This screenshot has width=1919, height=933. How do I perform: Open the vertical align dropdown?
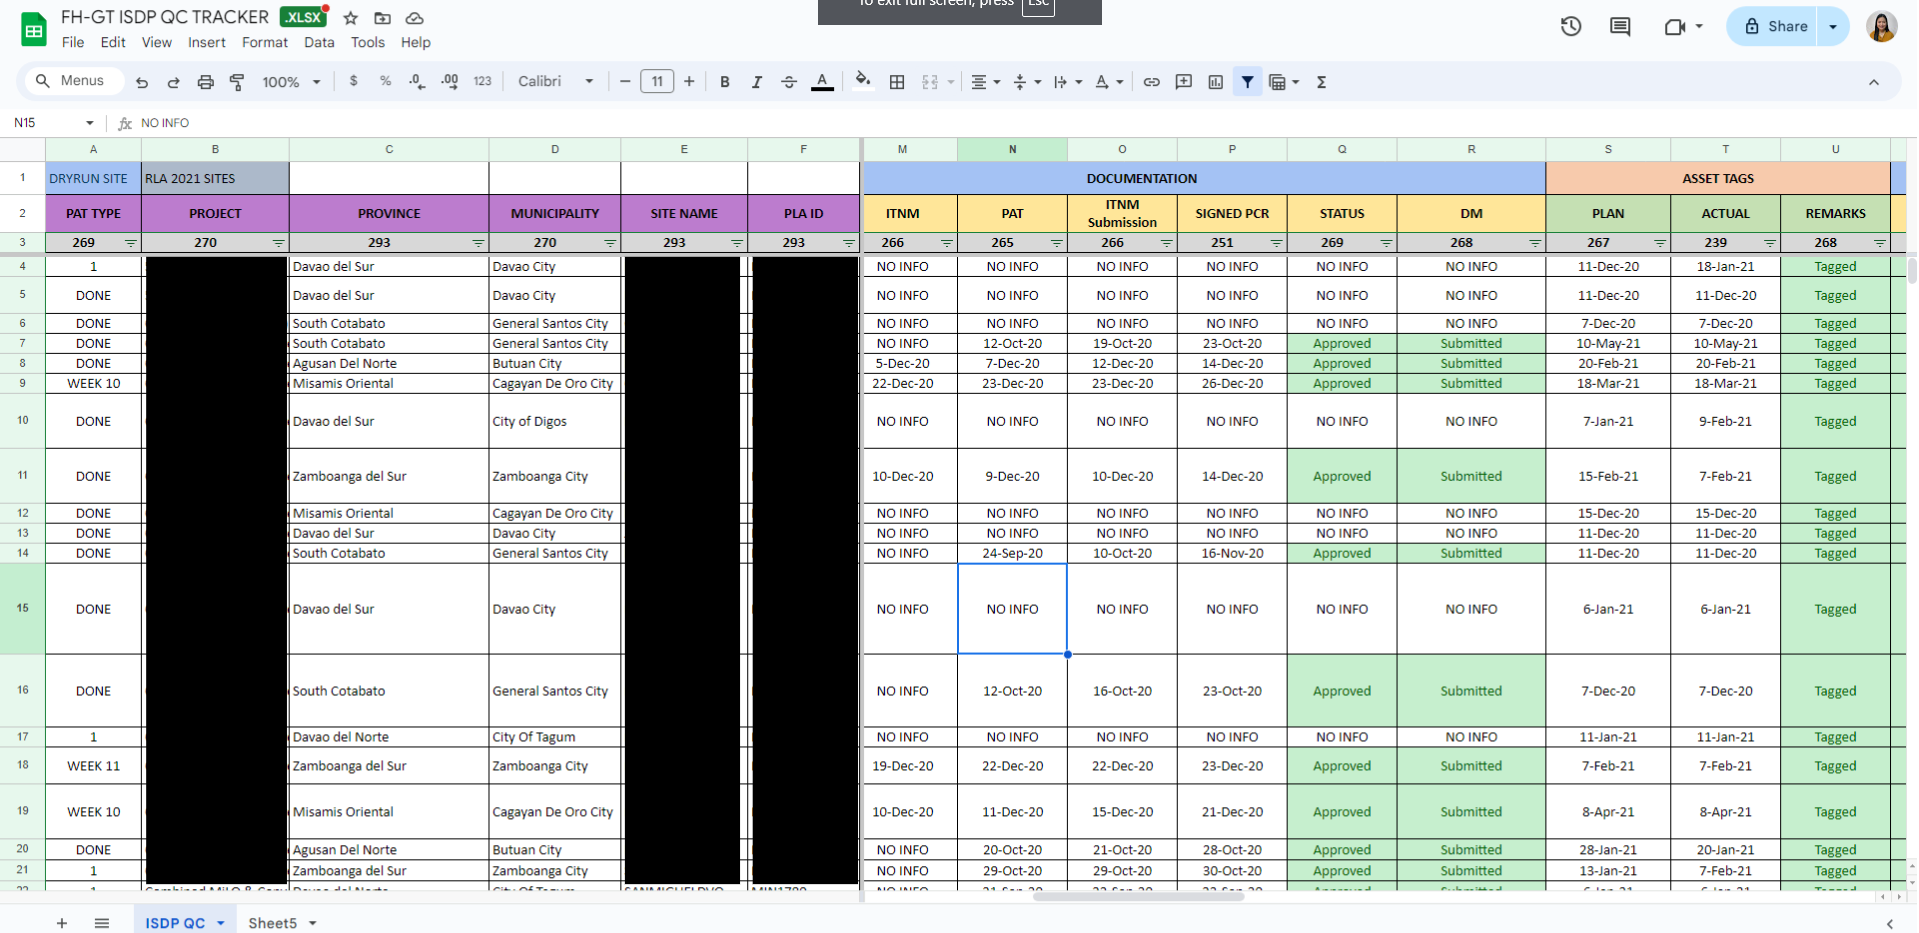tap(1027, 82)
